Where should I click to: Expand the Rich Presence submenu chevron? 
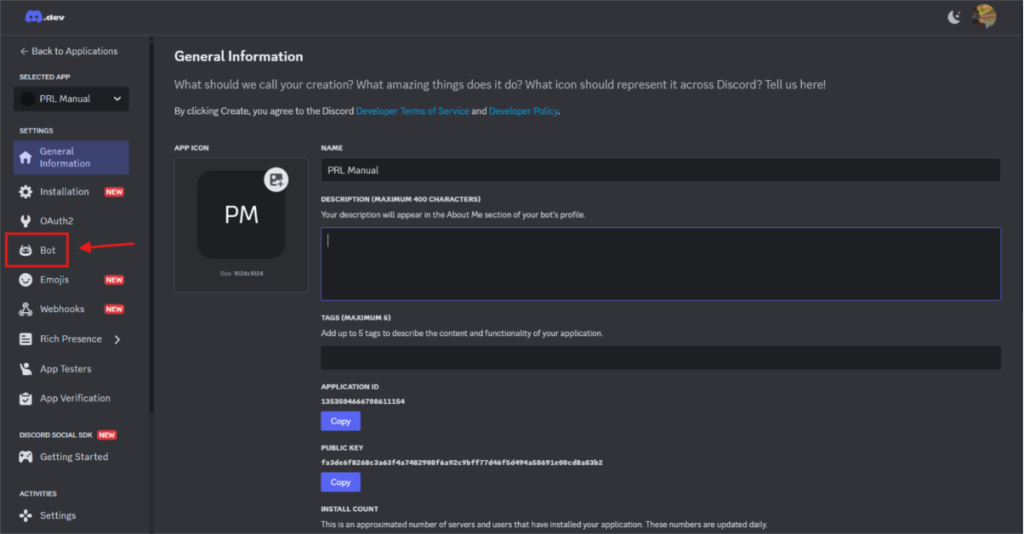click(118, 339)
